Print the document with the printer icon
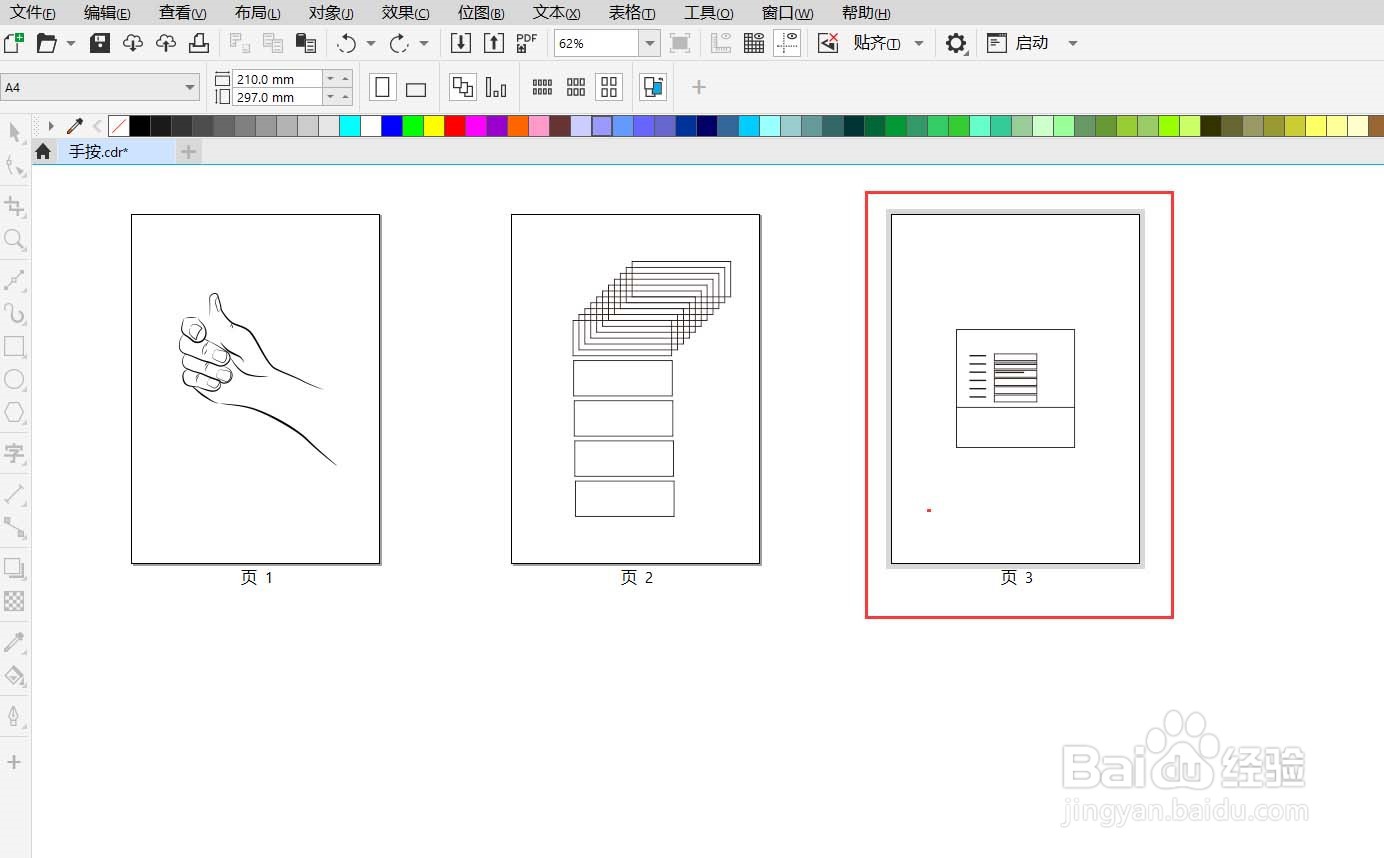Screen dimensions: 1384x858 pyautogui.click(x=199, y=43)
